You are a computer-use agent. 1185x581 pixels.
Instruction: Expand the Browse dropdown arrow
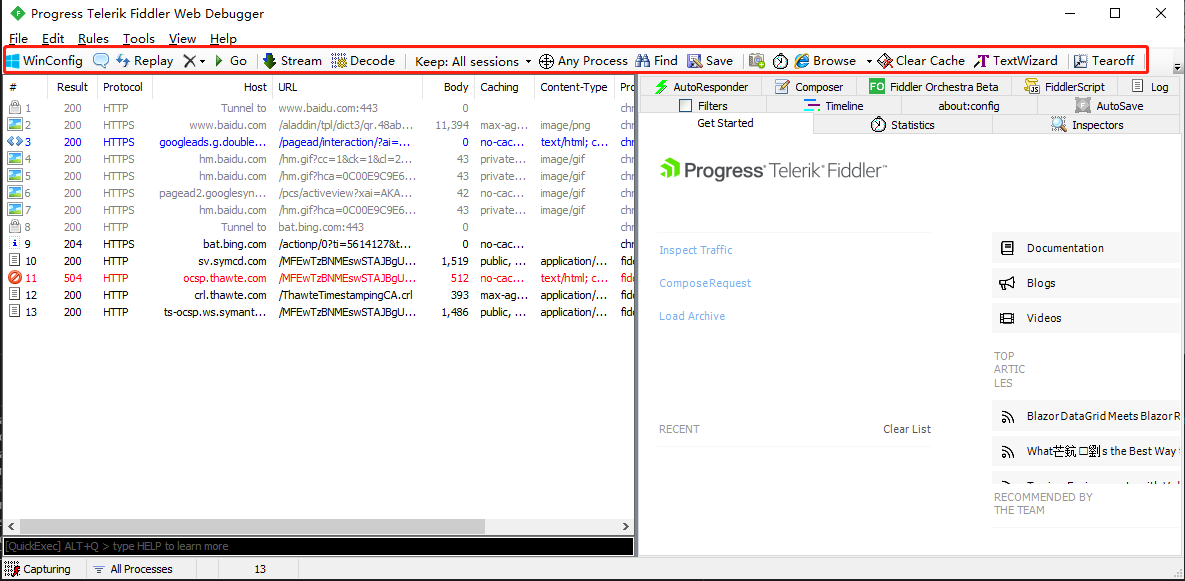869,61
